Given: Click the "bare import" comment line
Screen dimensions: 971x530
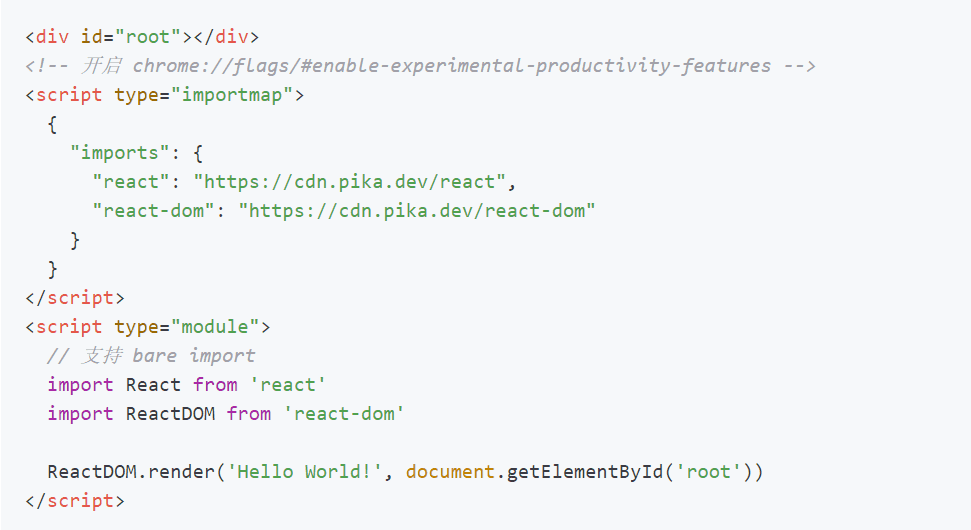Looking at the screenshot, I should coord(151,356).
